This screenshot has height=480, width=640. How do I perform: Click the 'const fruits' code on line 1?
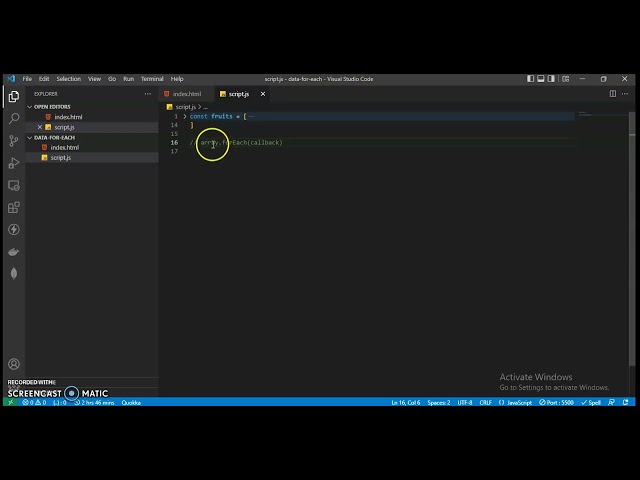pyautogui.click(x=211, y=116)
